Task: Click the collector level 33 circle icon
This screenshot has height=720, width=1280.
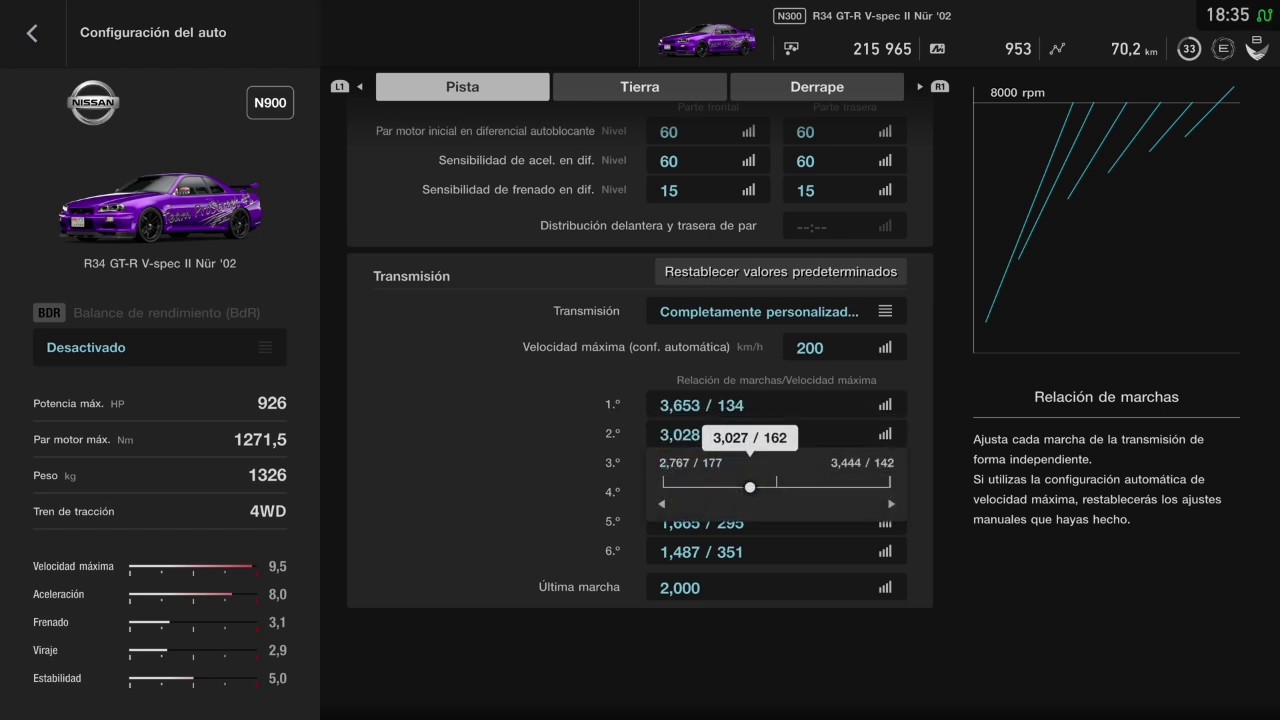Action: coord(1189,49)
